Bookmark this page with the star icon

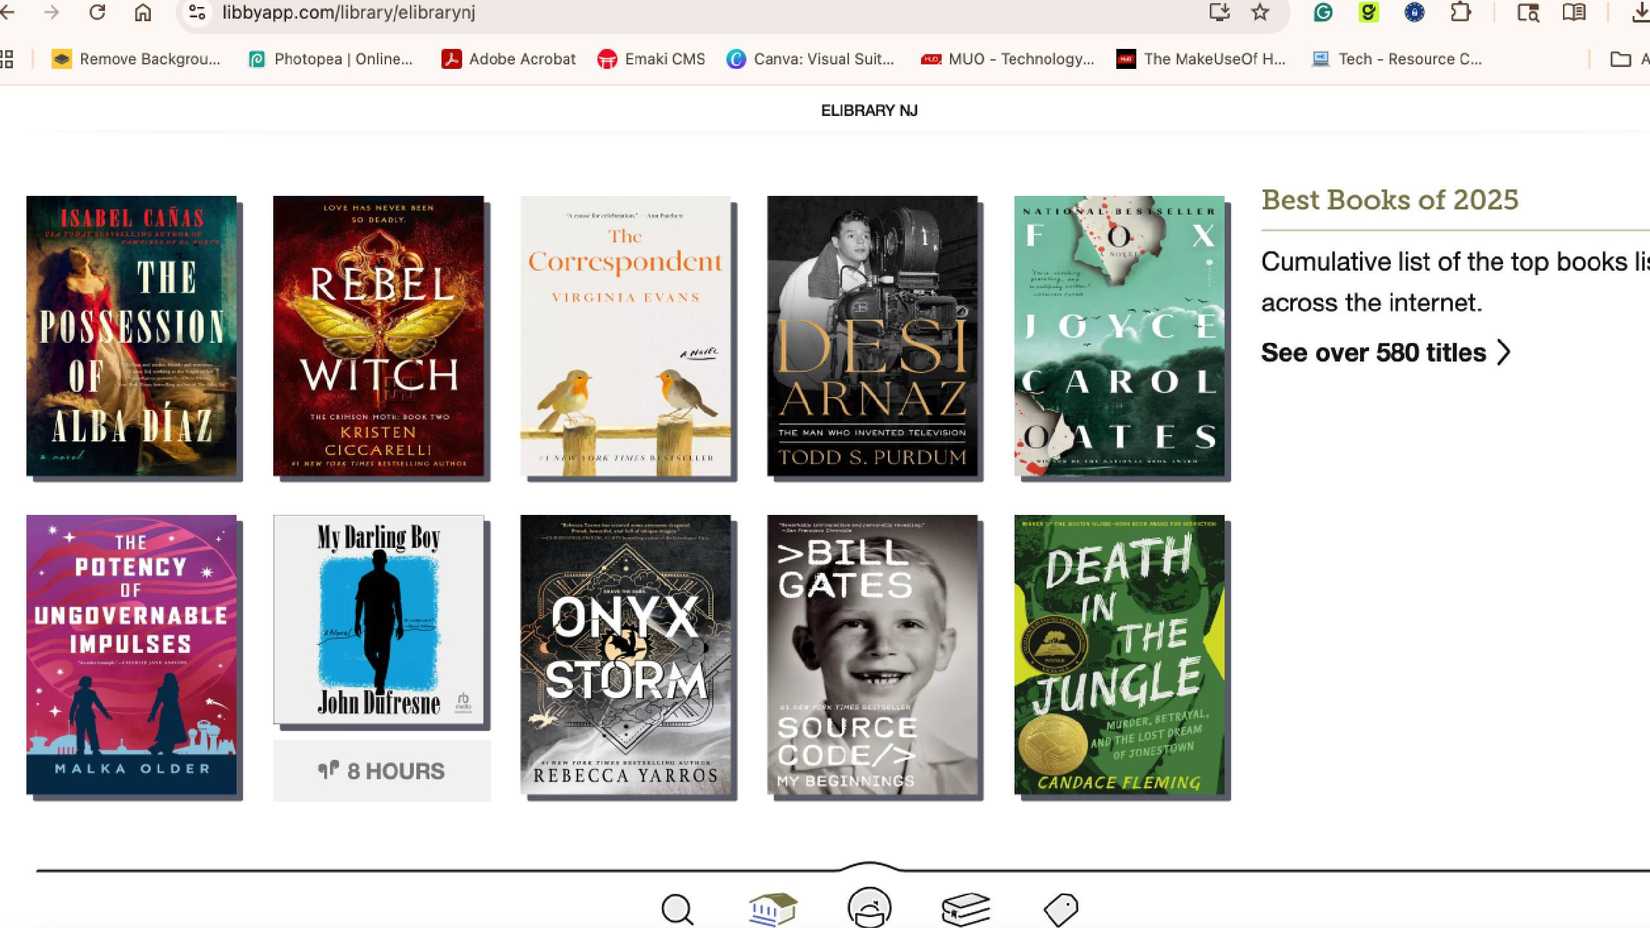tap(1260, 13)
